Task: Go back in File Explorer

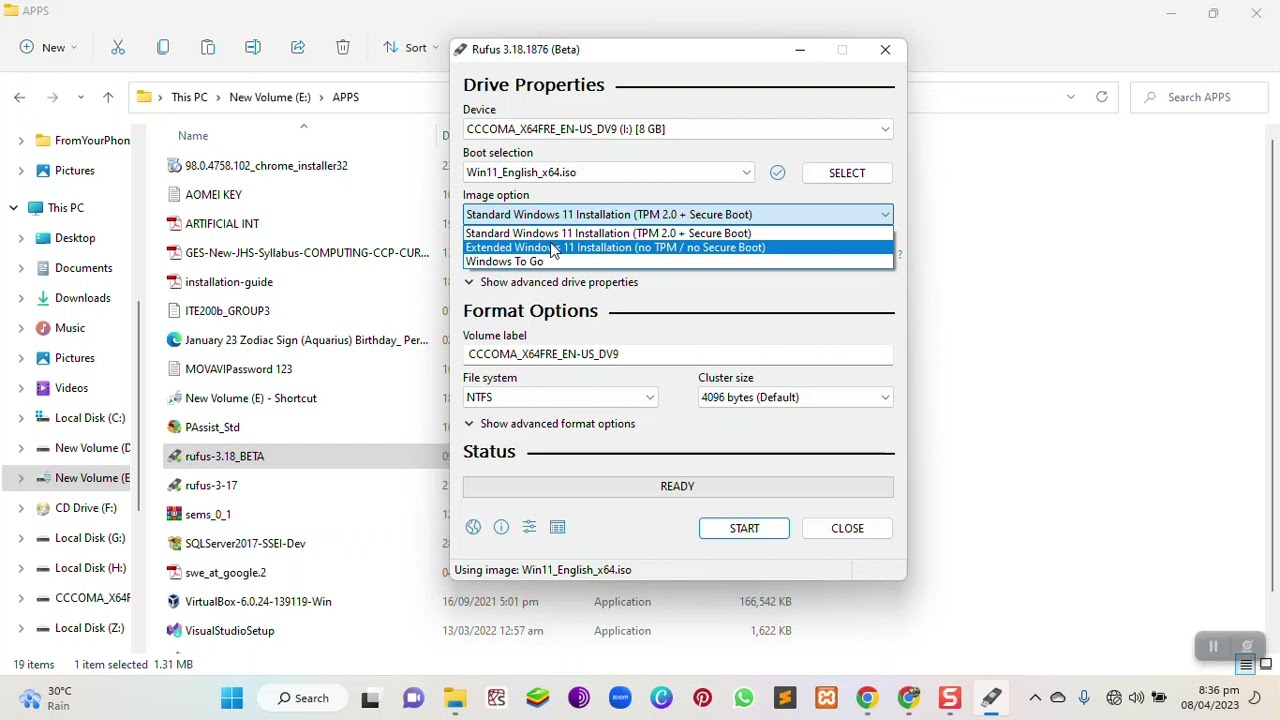Action: coord(20,97)
